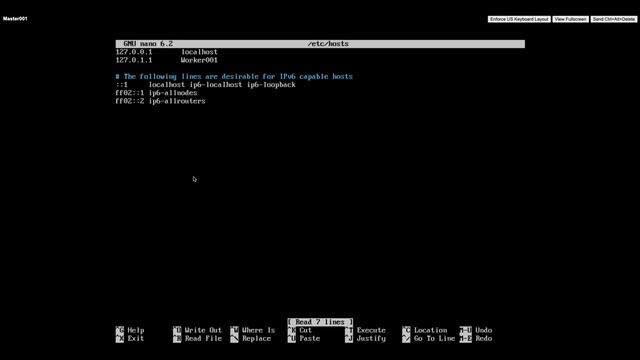Click the Send Ctrl+Alt+Delete button

(x=613, y=19)
